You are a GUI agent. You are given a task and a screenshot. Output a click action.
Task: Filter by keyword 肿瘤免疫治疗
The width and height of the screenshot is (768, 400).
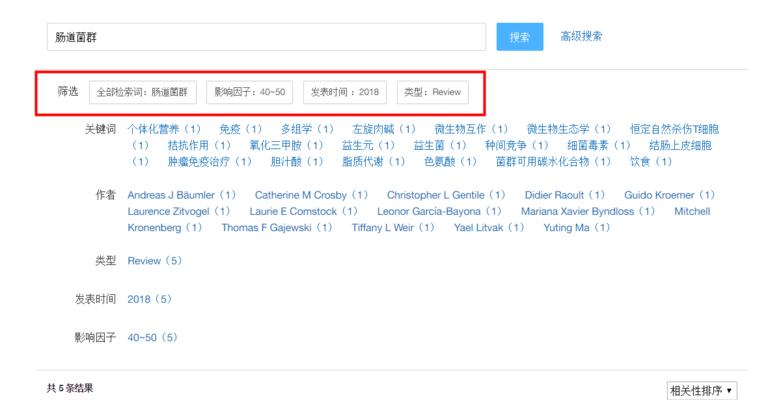(x=210, y=162)
